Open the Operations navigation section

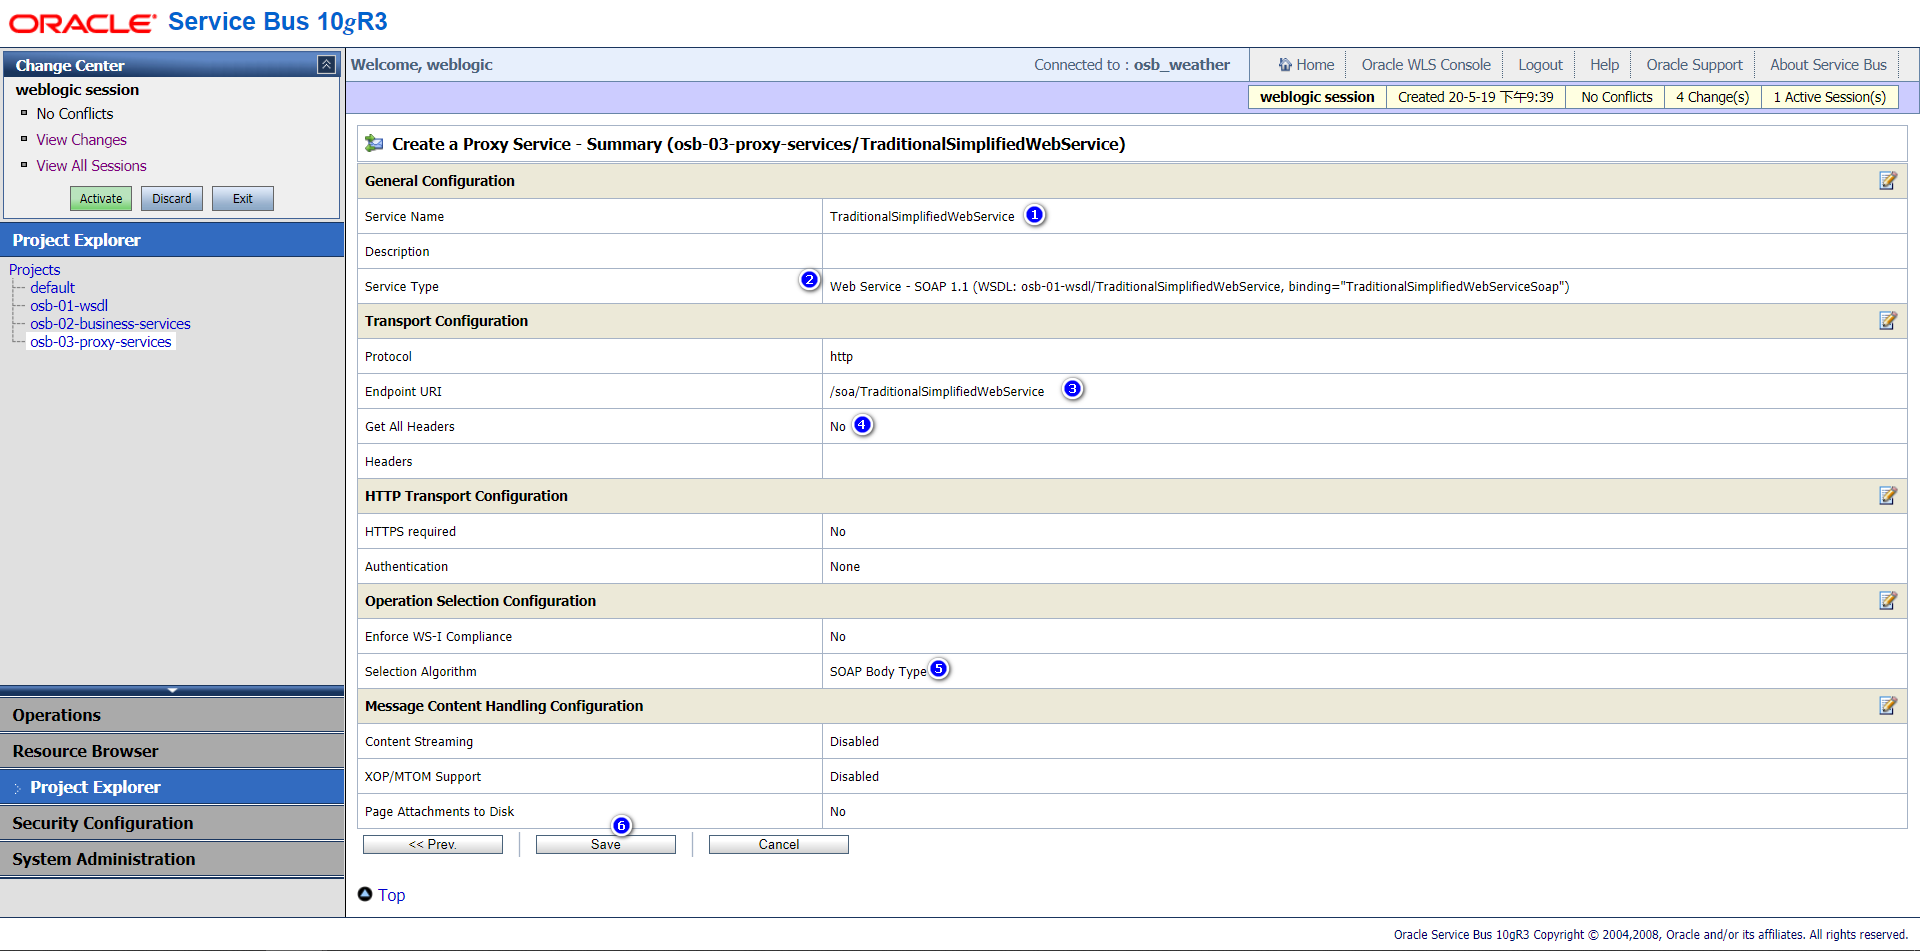(172, 715)
